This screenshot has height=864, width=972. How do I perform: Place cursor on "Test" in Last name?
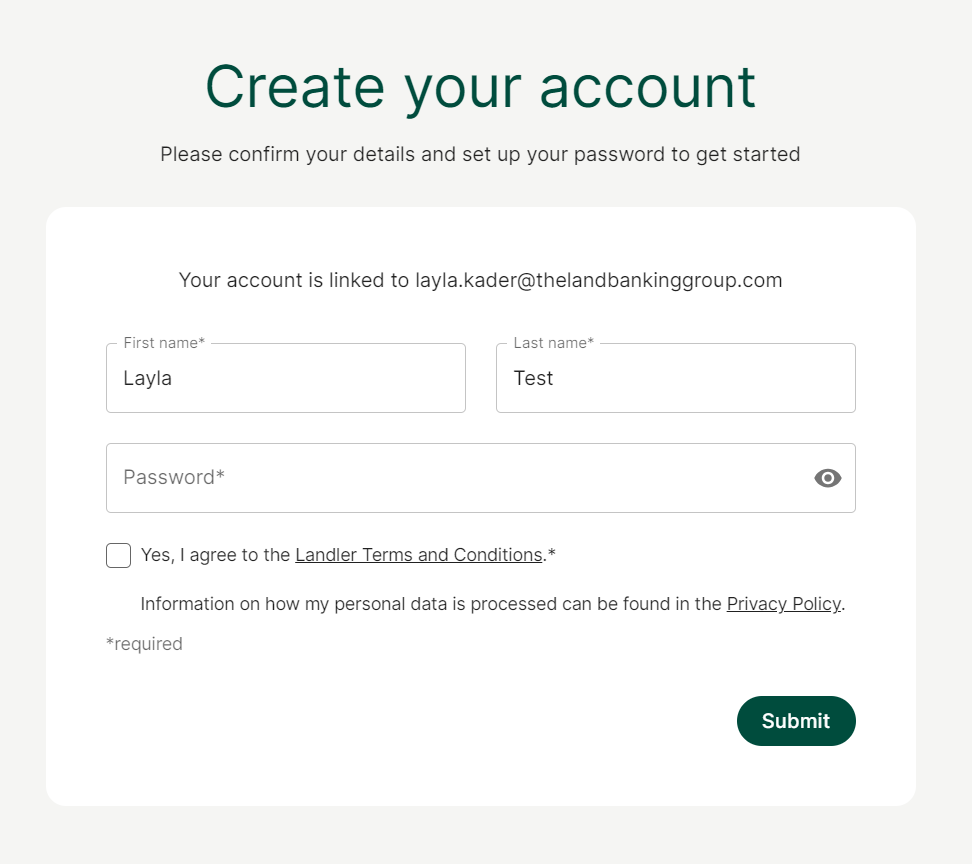click(533, 378)
